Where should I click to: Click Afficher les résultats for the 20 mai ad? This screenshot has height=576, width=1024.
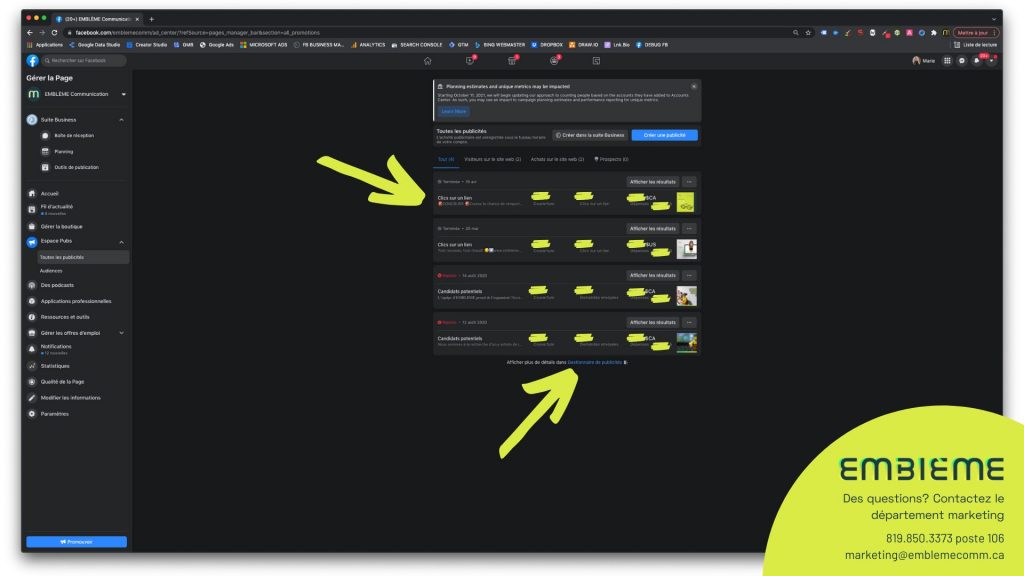point(652,229)
